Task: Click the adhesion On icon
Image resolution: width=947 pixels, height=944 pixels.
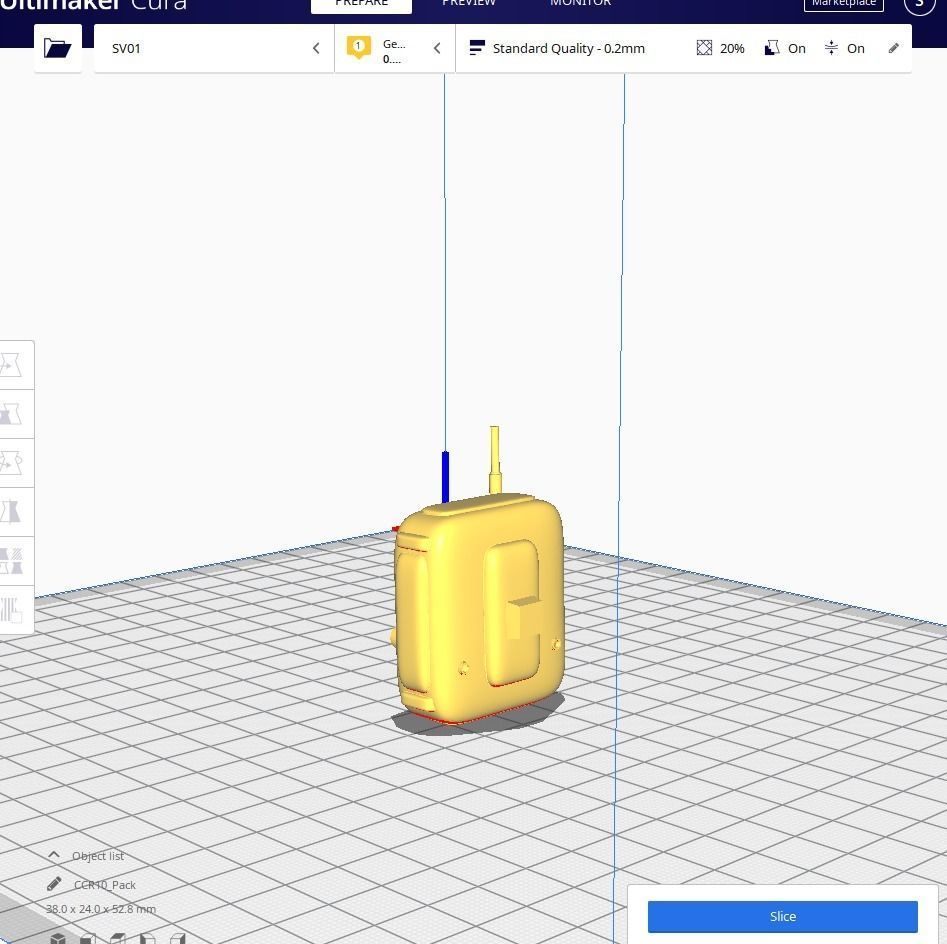Action: (x=831, y=48)
